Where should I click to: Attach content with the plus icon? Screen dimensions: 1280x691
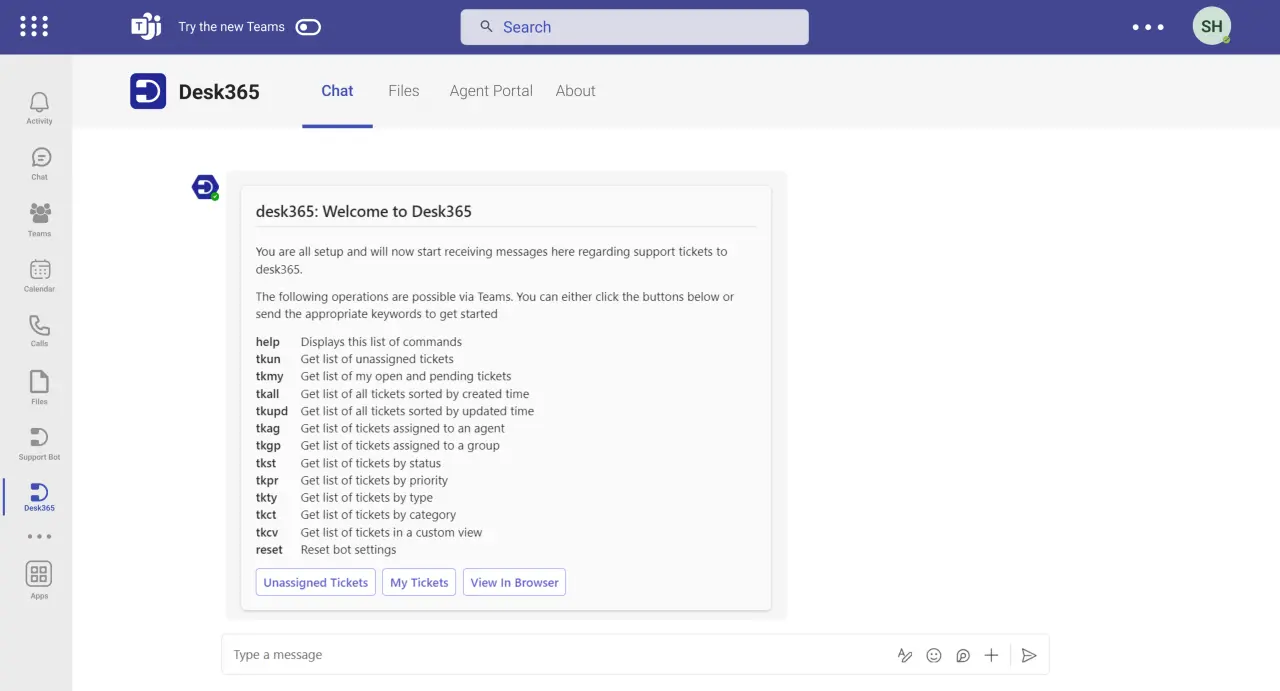pyautogui.click(x=991, y=655)
